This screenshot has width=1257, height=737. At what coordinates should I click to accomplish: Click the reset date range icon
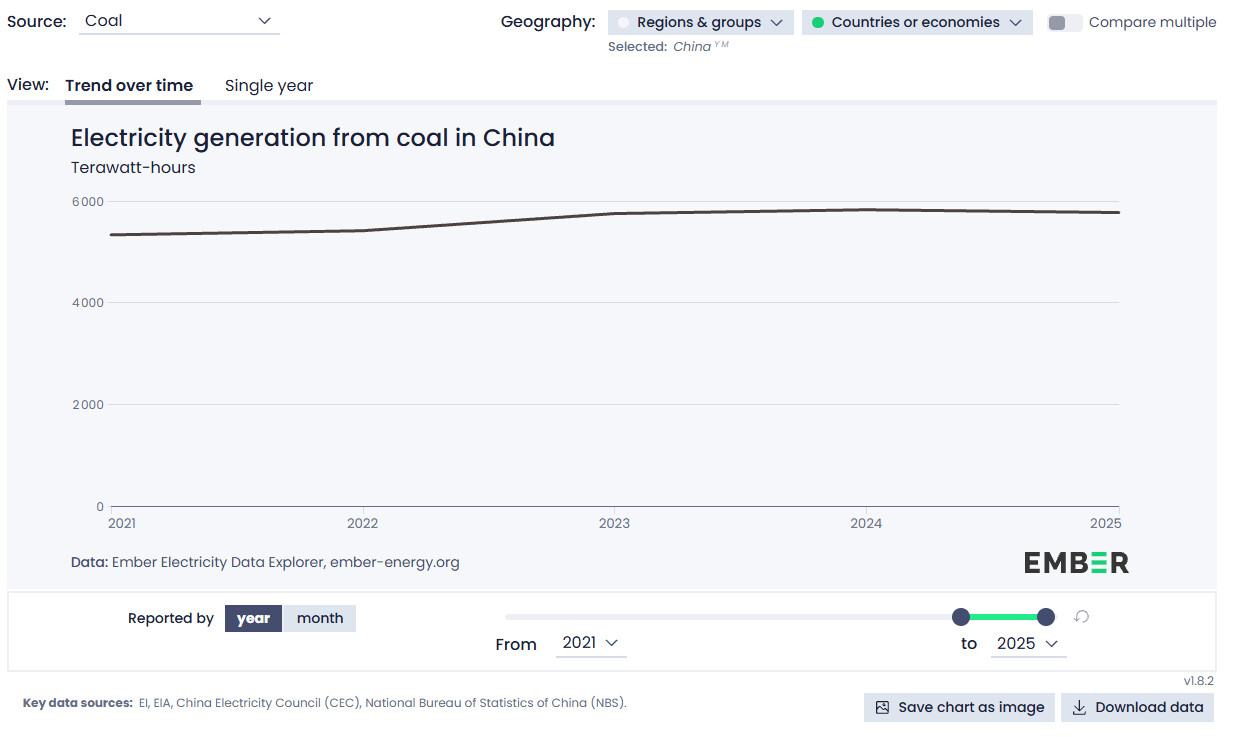coord(1081,617)
